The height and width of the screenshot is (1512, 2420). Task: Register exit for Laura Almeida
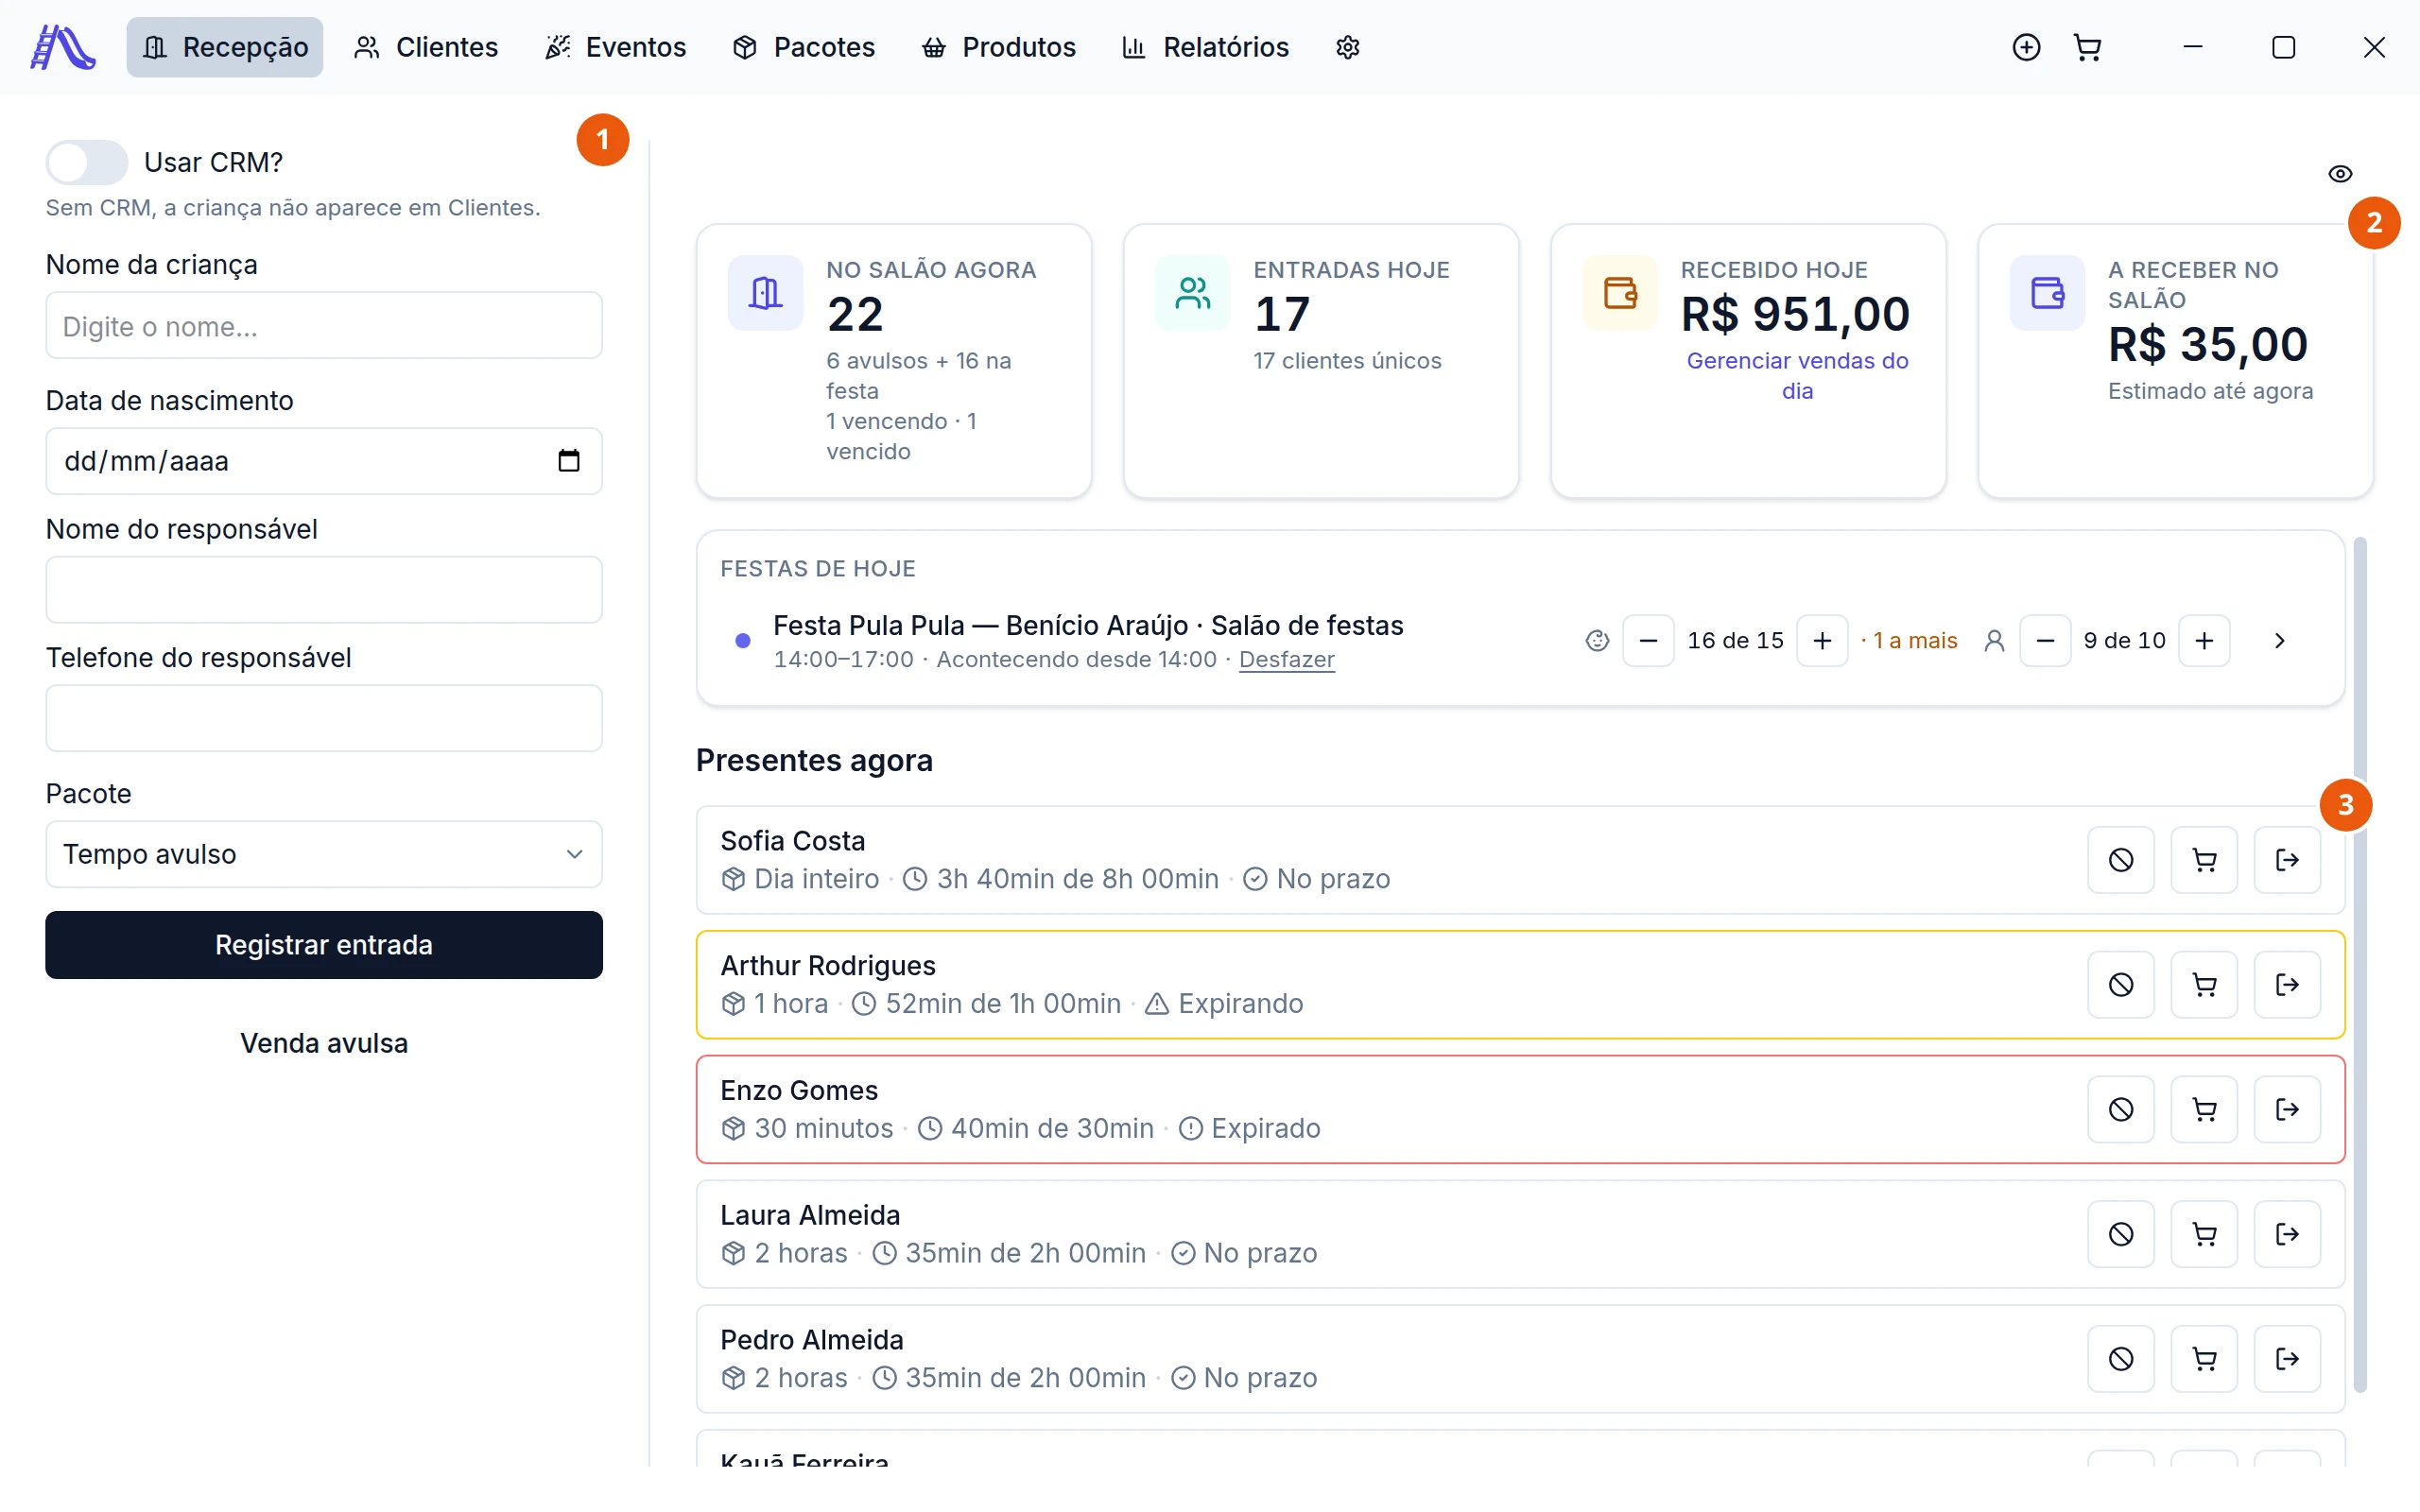pos(2287,1234)
